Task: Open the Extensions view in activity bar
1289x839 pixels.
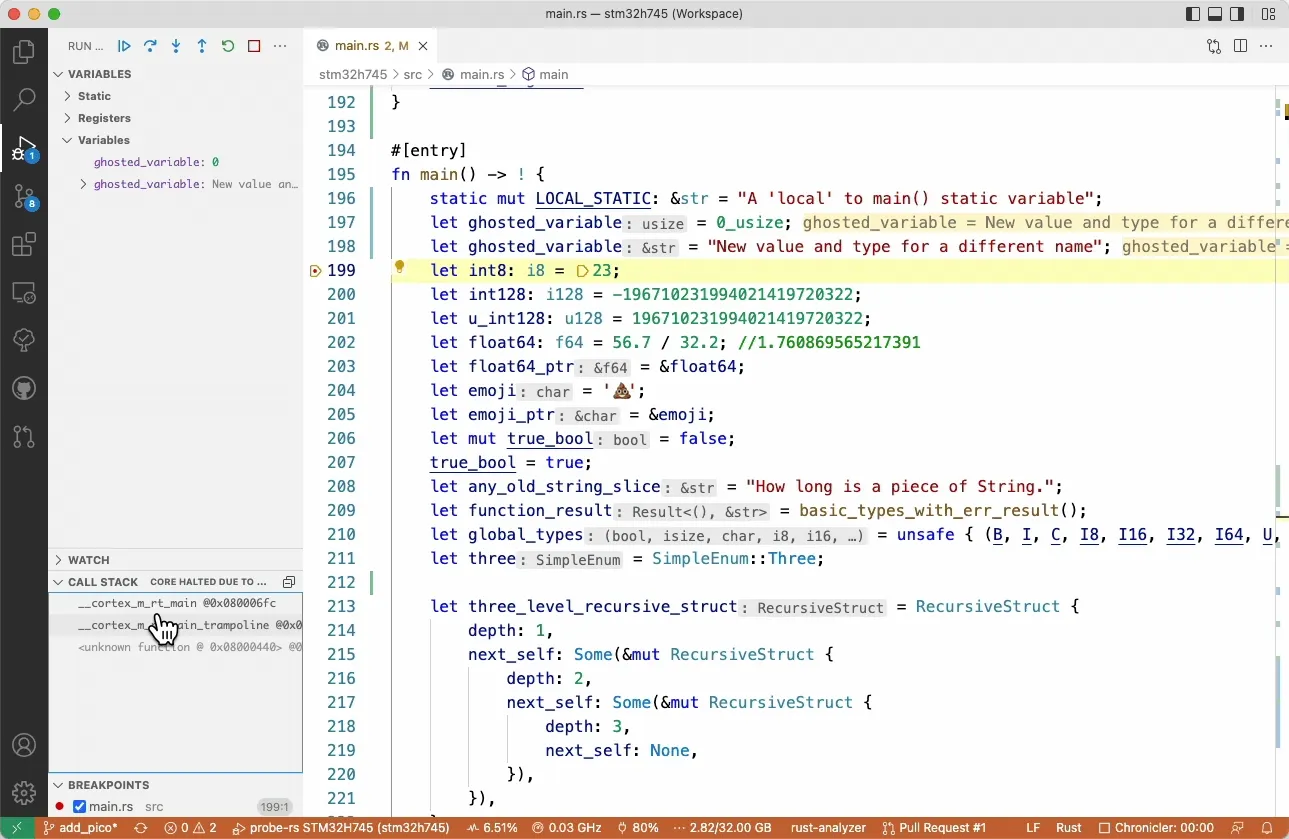Action: 24,245
